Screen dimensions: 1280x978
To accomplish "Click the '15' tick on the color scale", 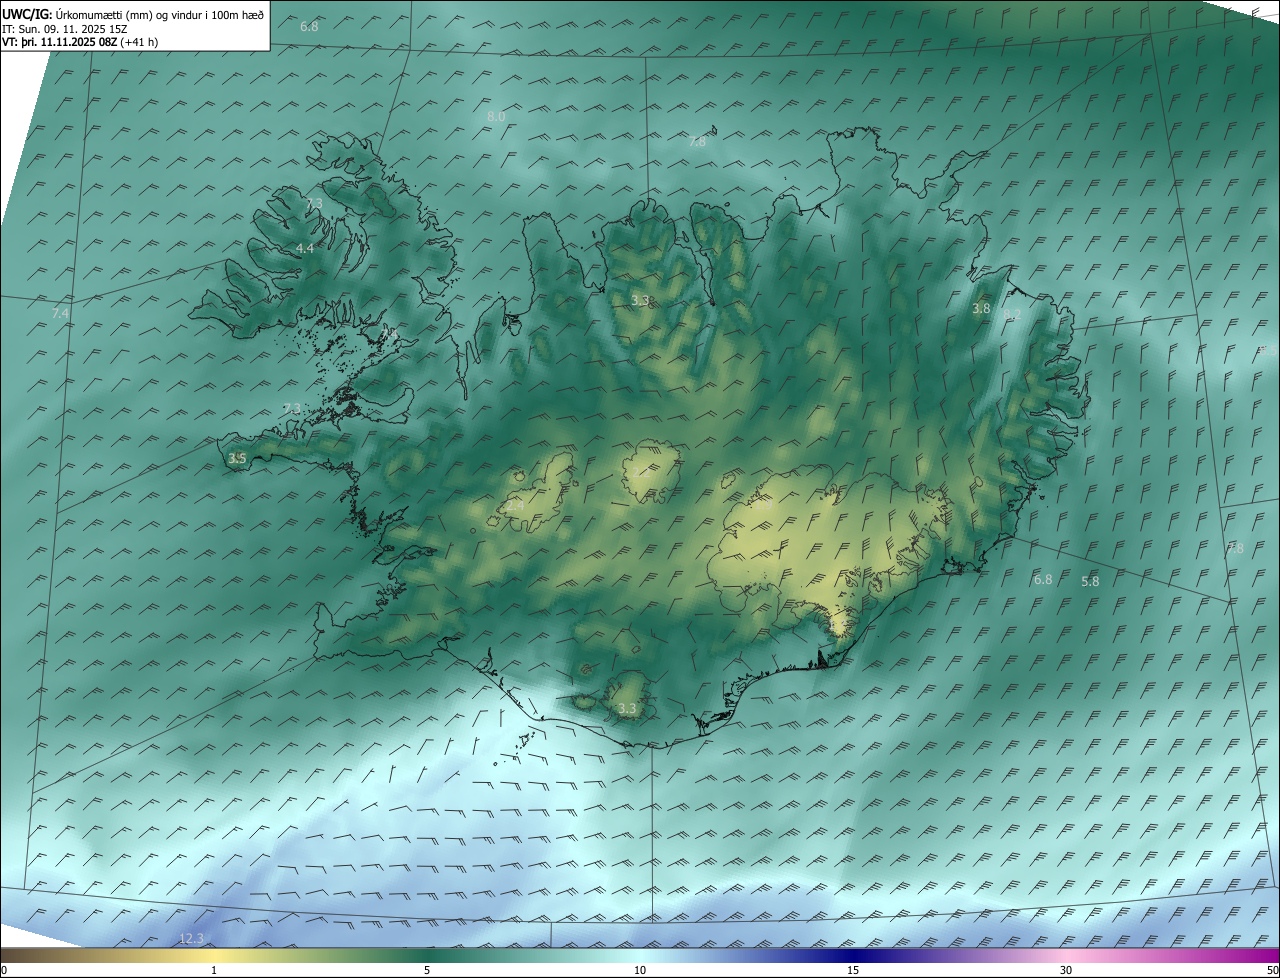I will point(853,970).
